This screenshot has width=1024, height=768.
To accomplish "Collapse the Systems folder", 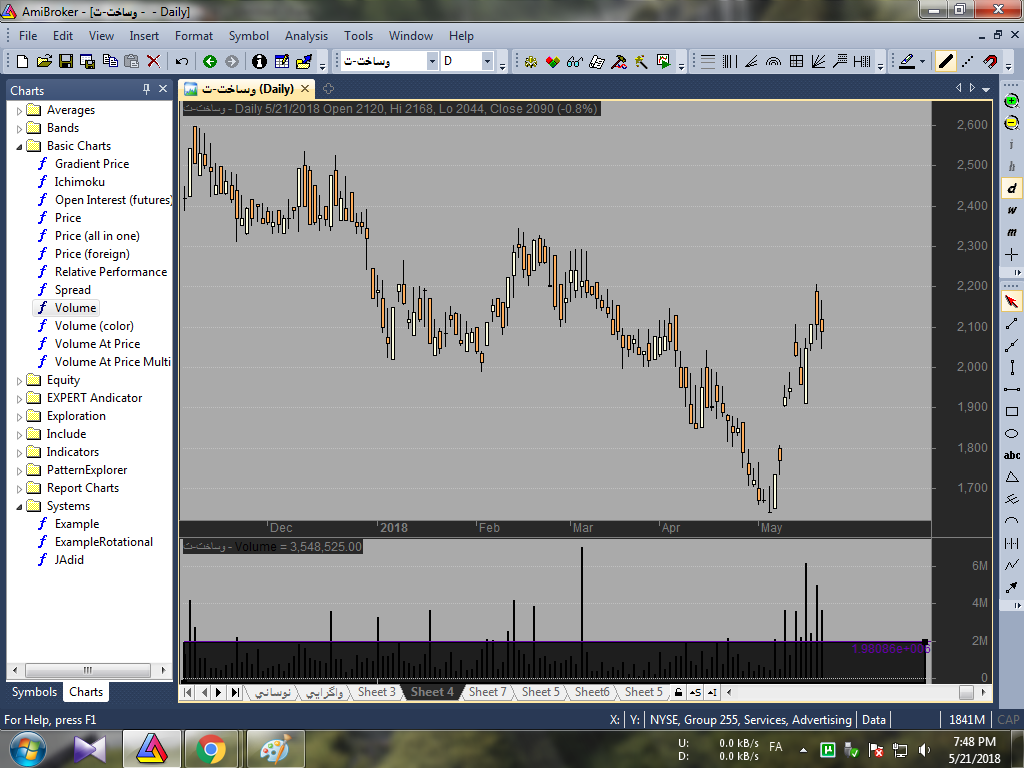I will point(20,507).
